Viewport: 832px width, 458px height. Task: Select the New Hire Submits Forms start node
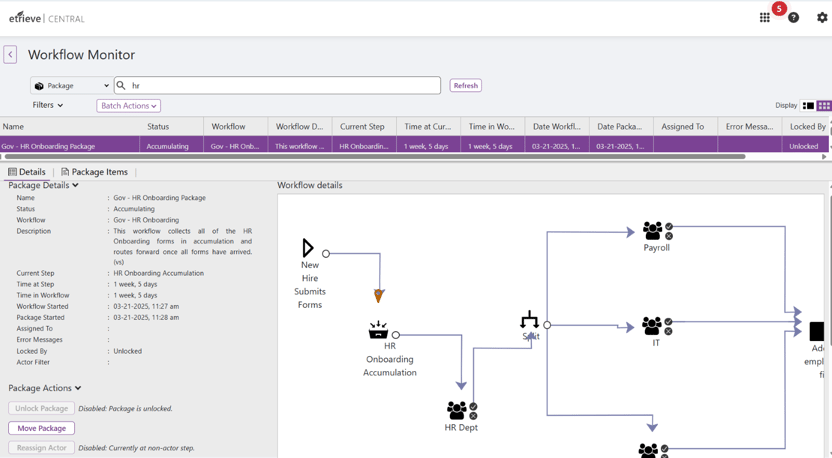coord(308,248)
